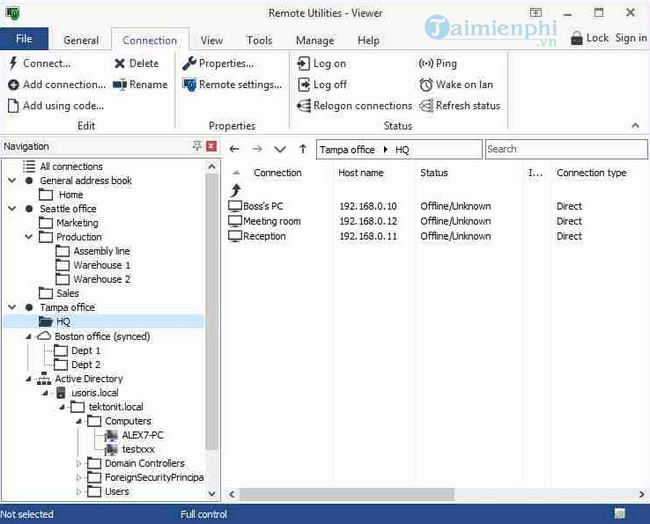
Task: Sort by Connection type column header
Action: pyautogui.click(x=591, y=173)
